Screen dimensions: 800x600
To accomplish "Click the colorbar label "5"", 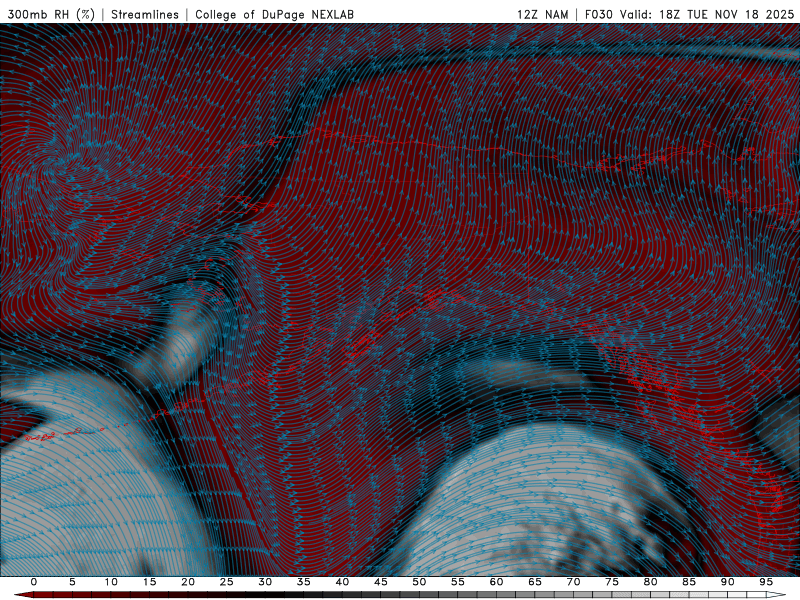I will (72, 582).
